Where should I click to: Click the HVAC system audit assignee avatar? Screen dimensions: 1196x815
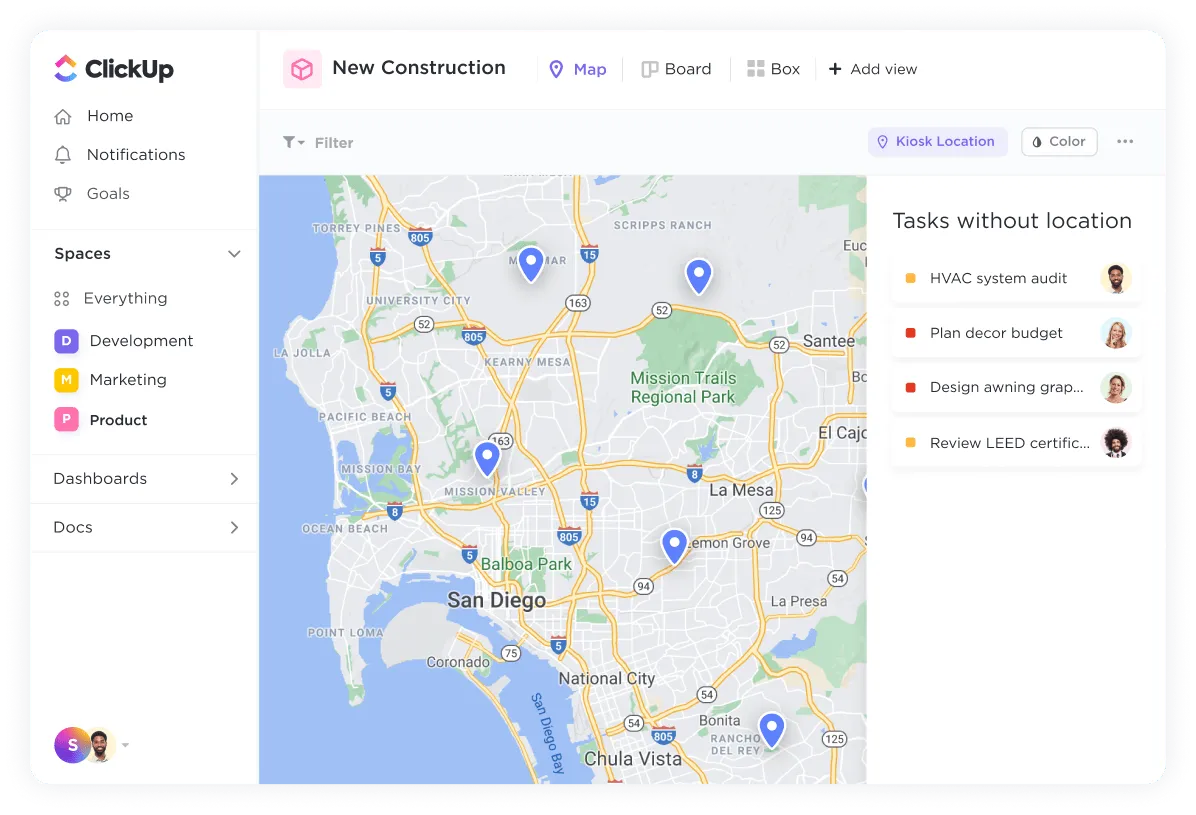[x=1116, y=279]
